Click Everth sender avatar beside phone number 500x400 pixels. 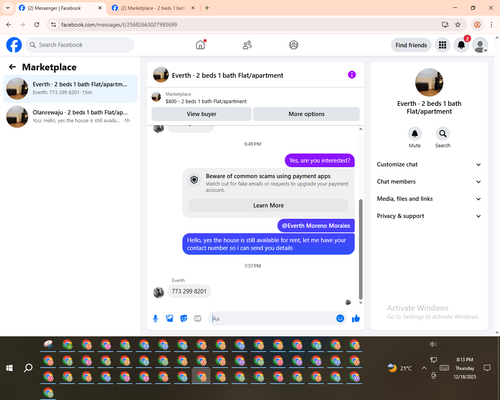coord(158,292)
